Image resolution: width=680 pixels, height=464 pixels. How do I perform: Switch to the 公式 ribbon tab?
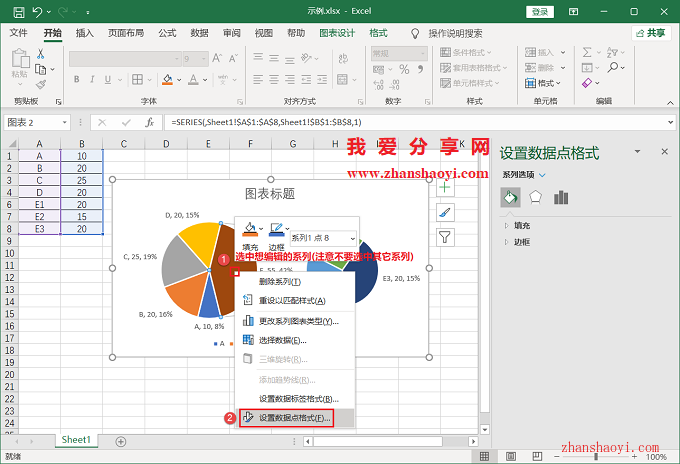point(167,33)
